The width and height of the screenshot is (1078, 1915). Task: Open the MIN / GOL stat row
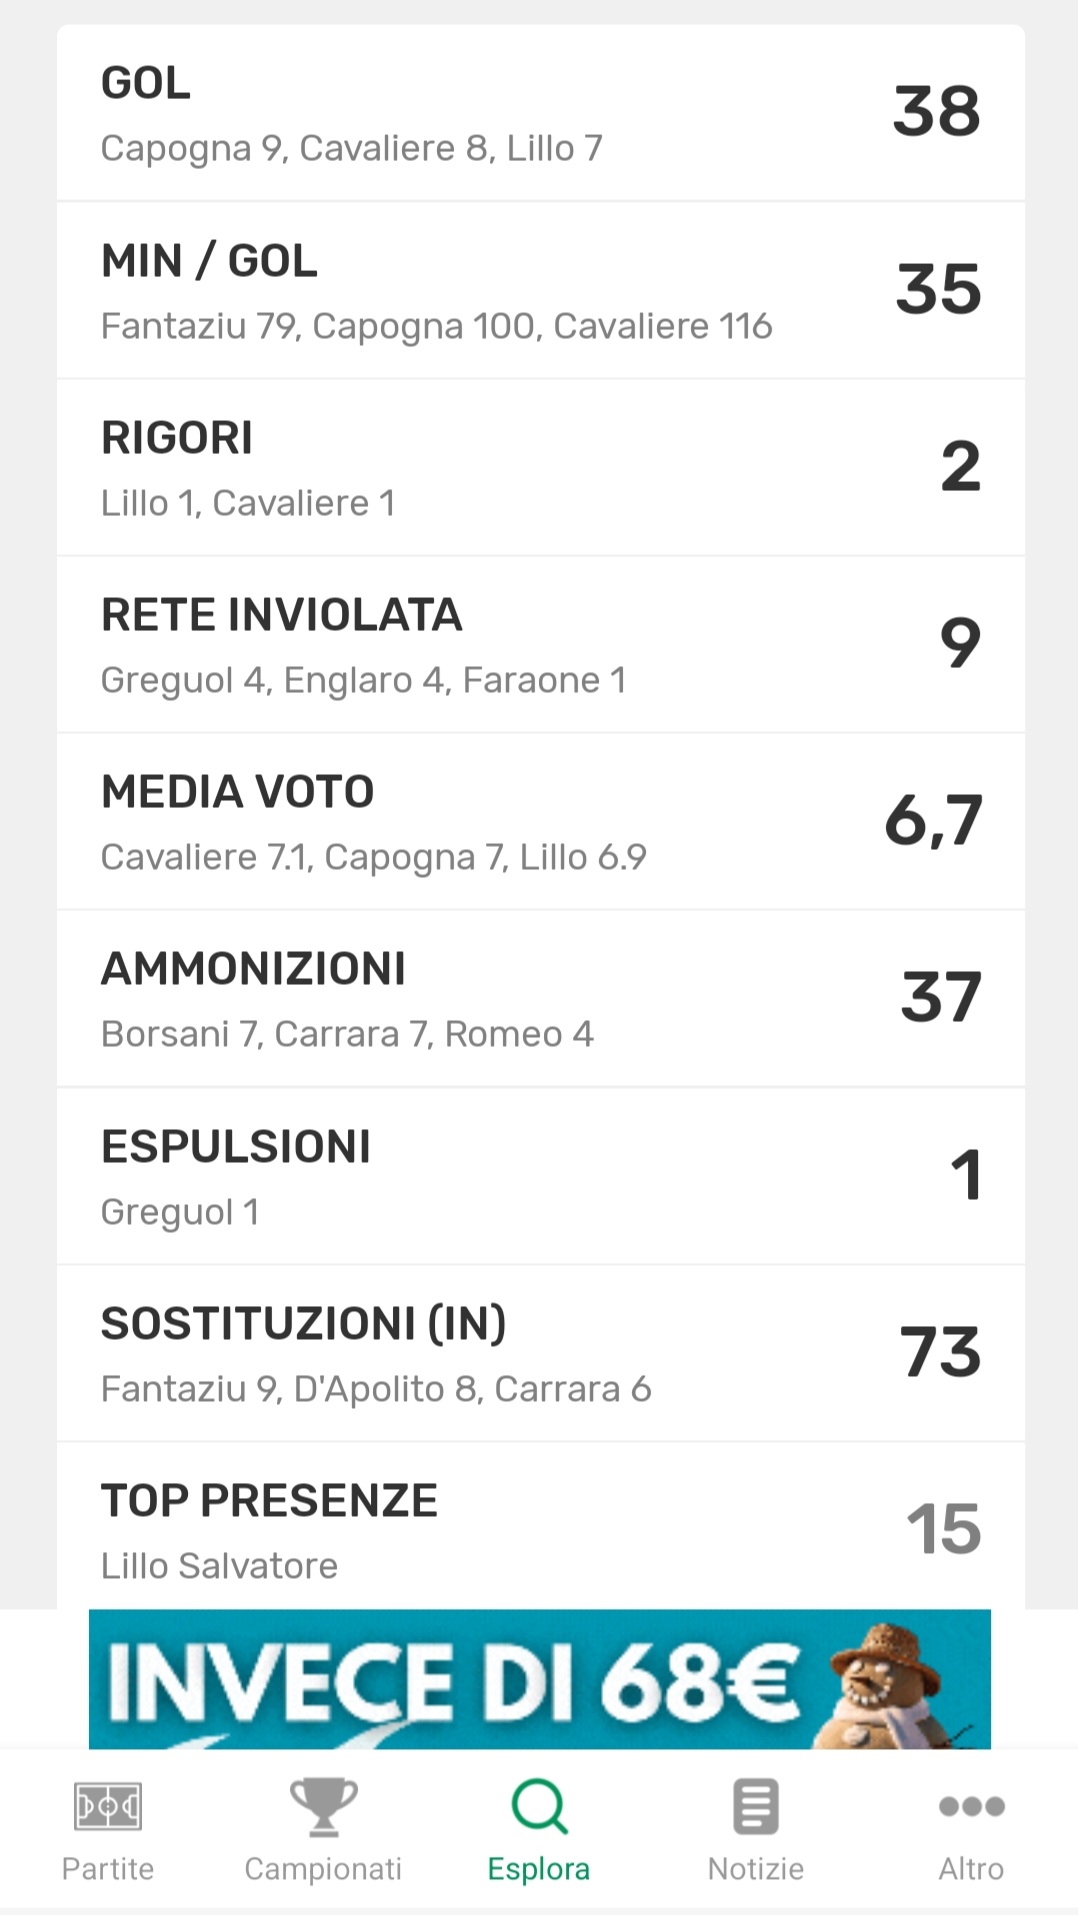540,291
